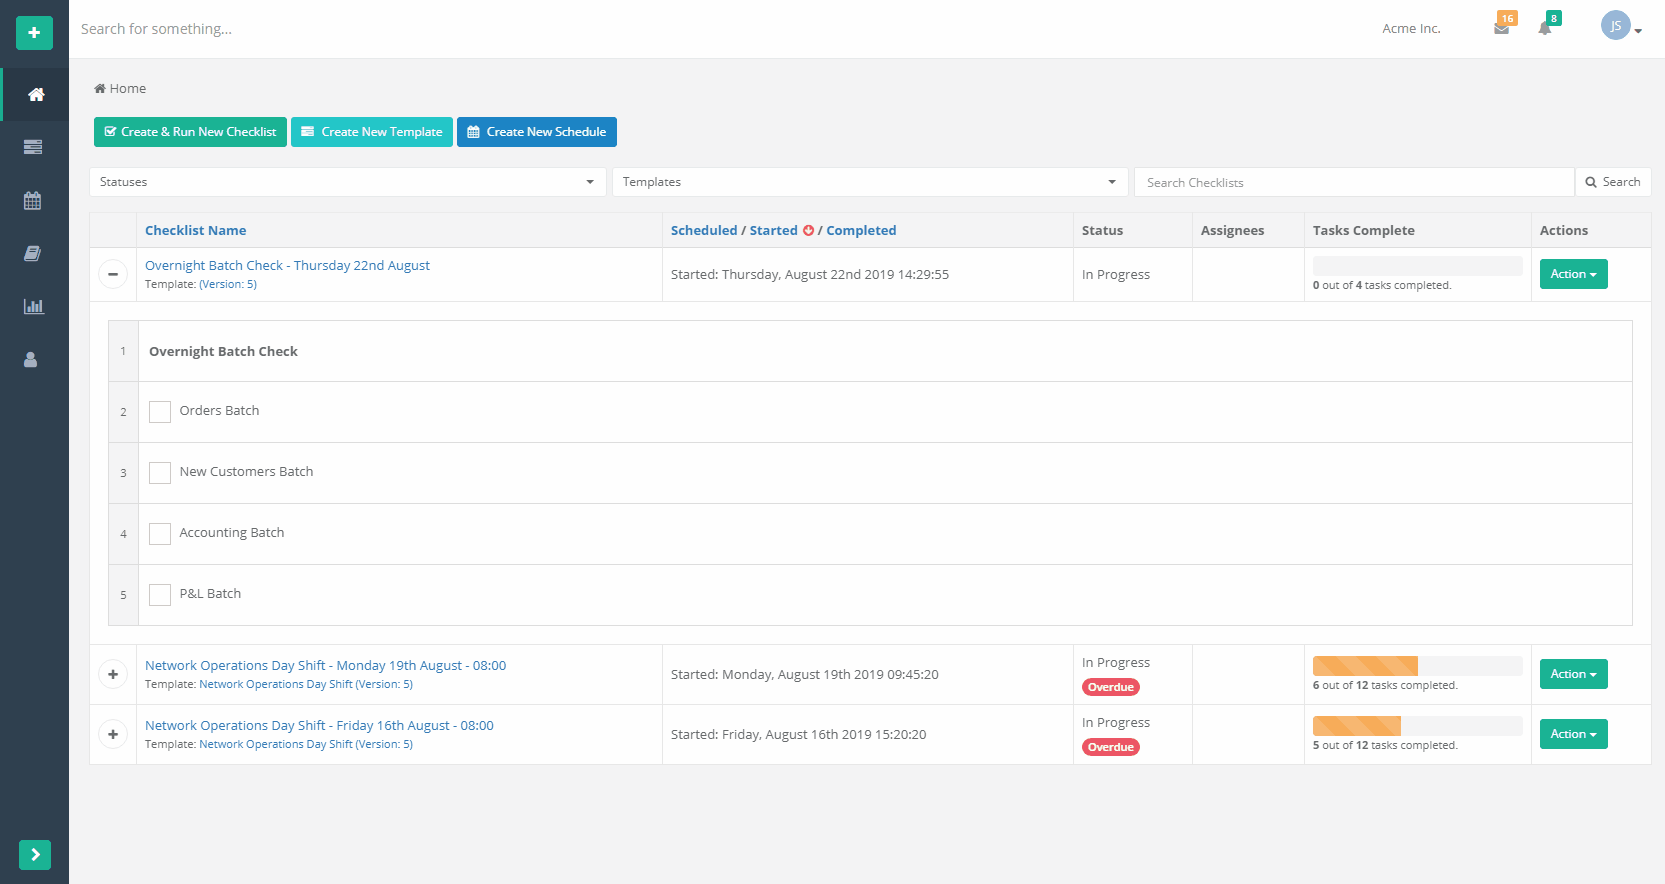Open the Statuses dropdown filter
This screenshot has height=884, width=1665.
click(348, 182)
